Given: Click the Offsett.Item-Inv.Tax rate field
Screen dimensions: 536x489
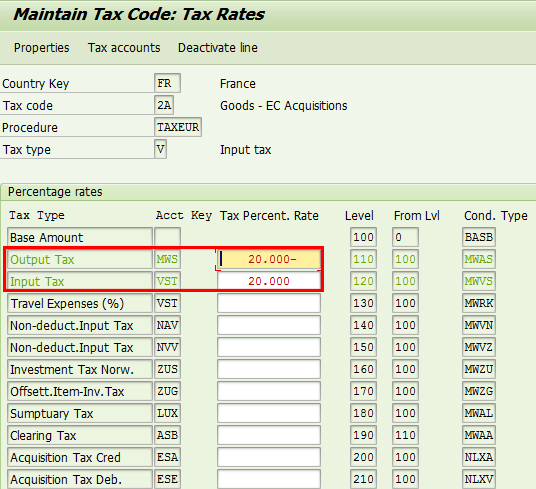Looking at the screenshot, I should pyautogui.click(x=269, y=391).
